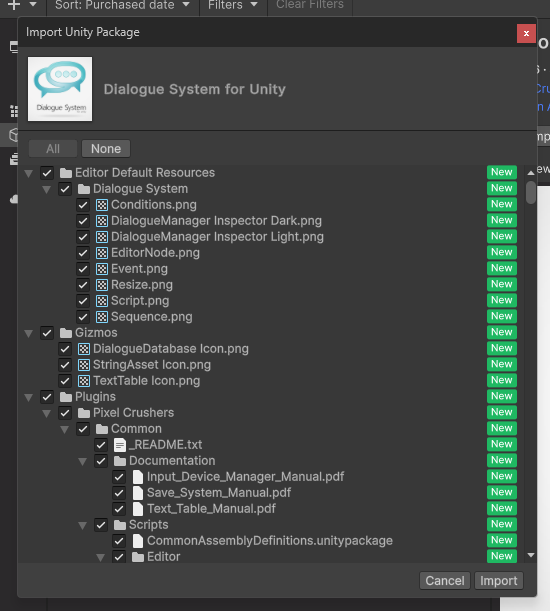The width and height of the screenshot is (550, 611).
Task: Open the Filters dropdown menu
Action: coord(233,5)
